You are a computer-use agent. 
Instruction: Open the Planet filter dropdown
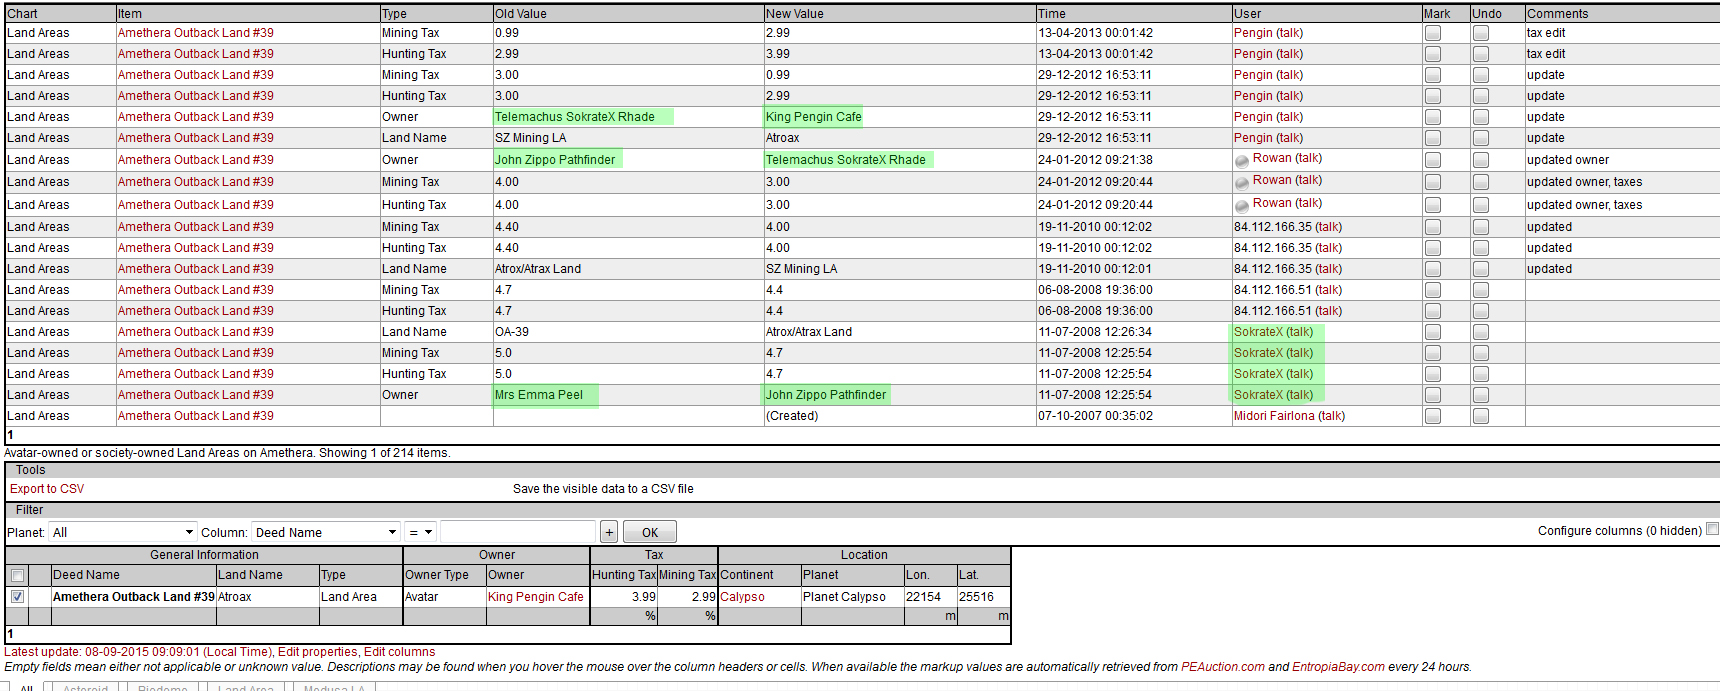tap(122, 532)
